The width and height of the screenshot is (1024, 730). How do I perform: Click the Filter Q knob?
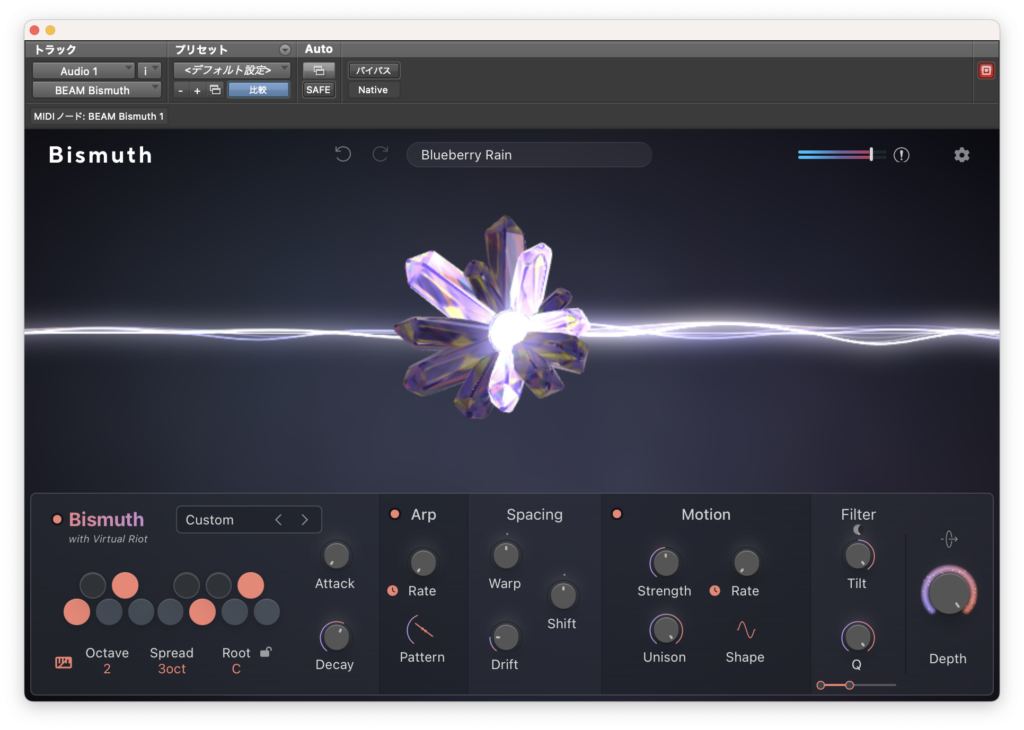(x=857, y=637)
